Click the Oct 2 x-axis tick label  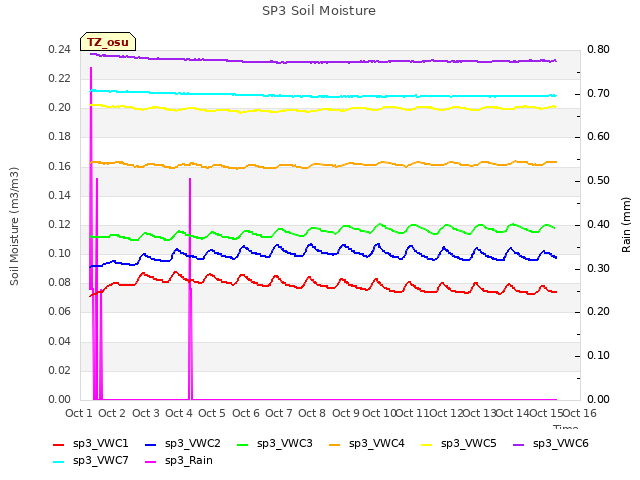[112, 413]
